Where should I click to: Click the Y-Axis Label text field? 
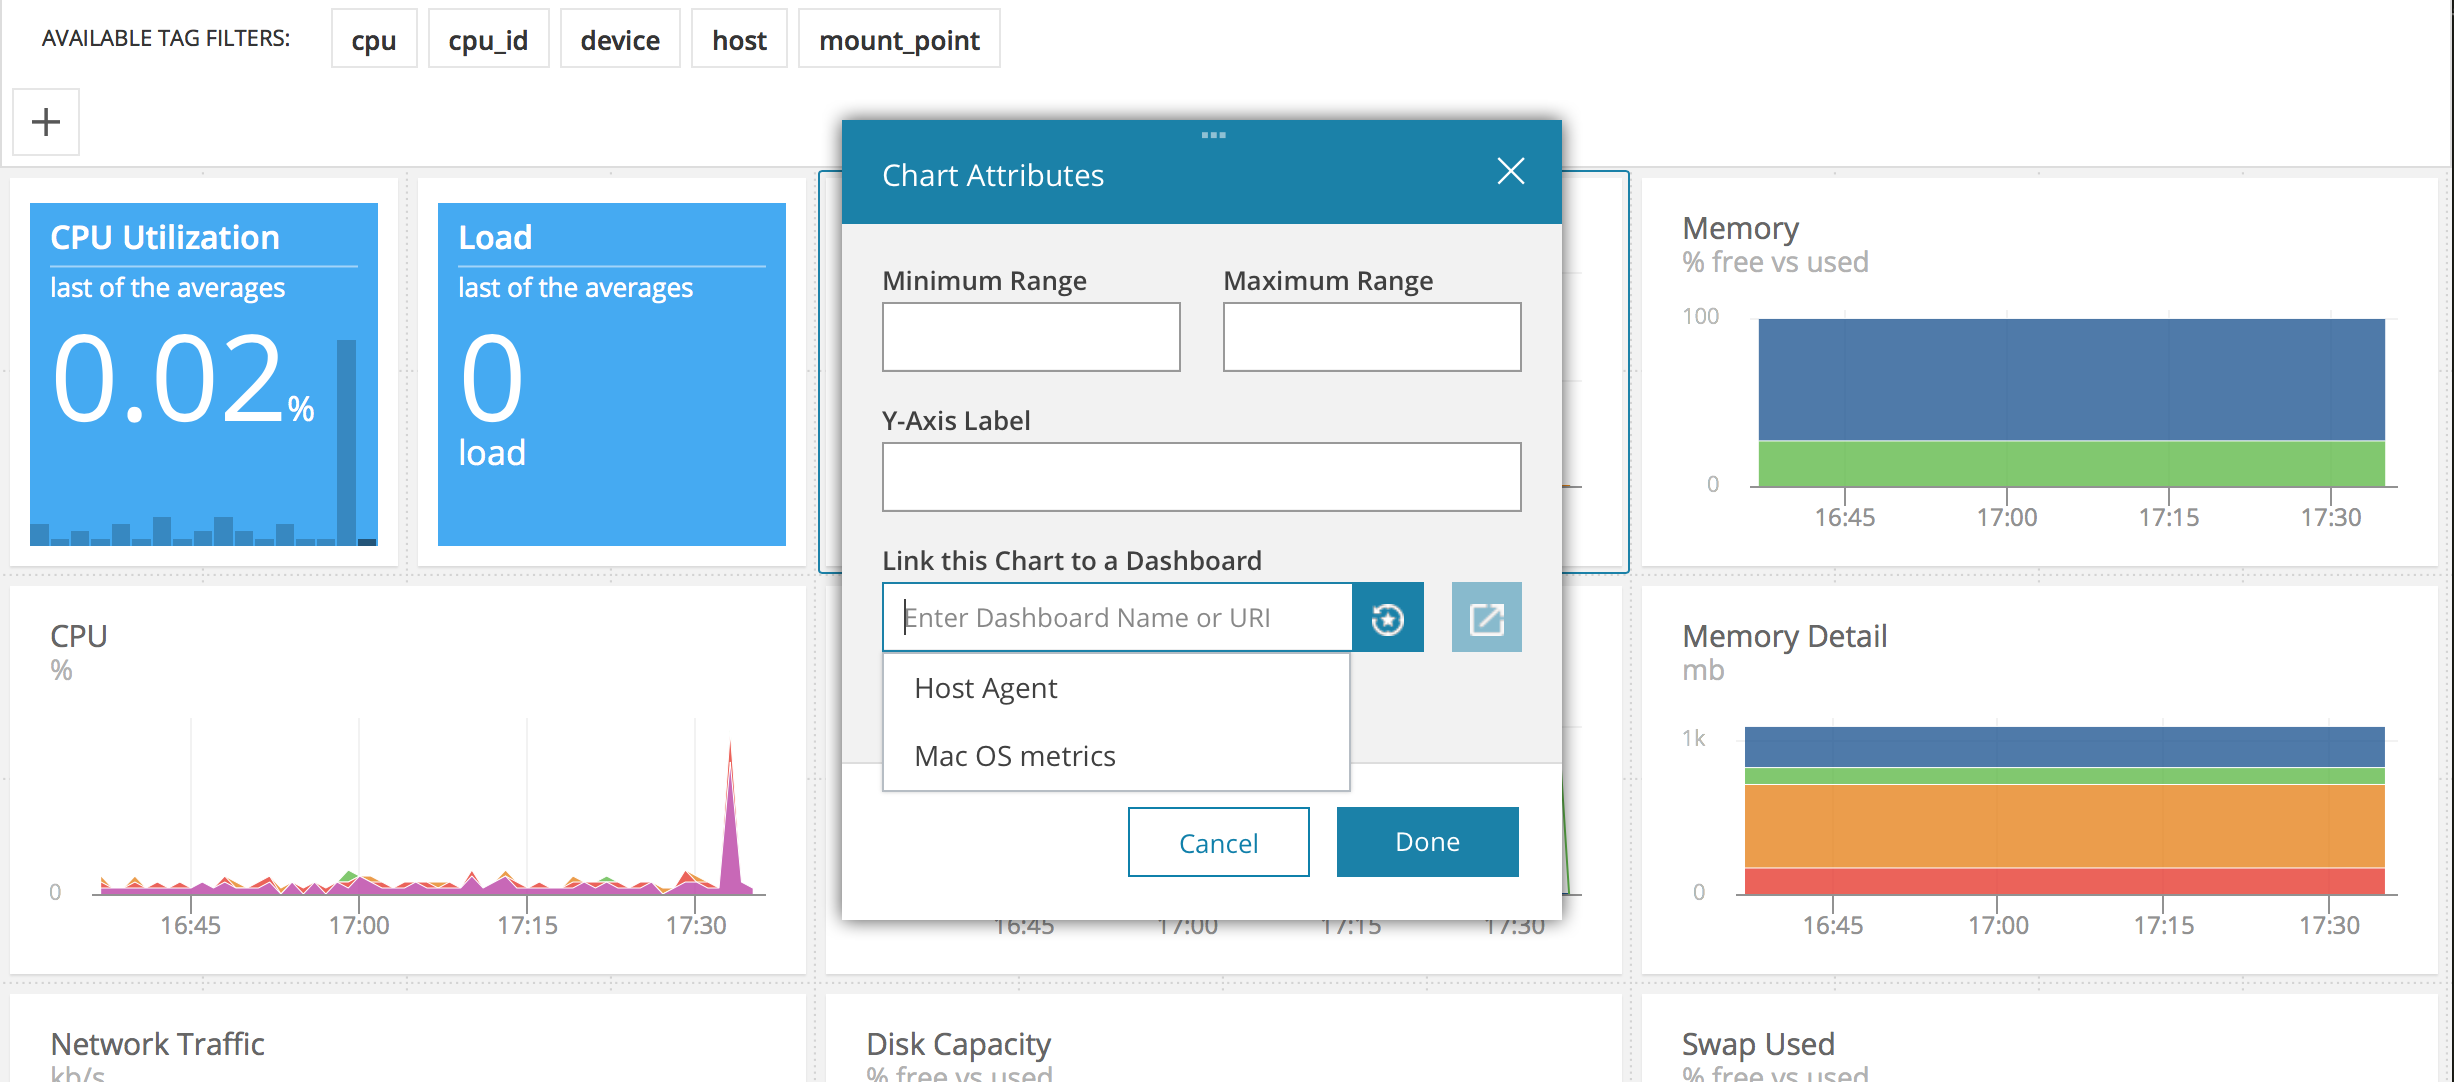tap(1200, 476)
